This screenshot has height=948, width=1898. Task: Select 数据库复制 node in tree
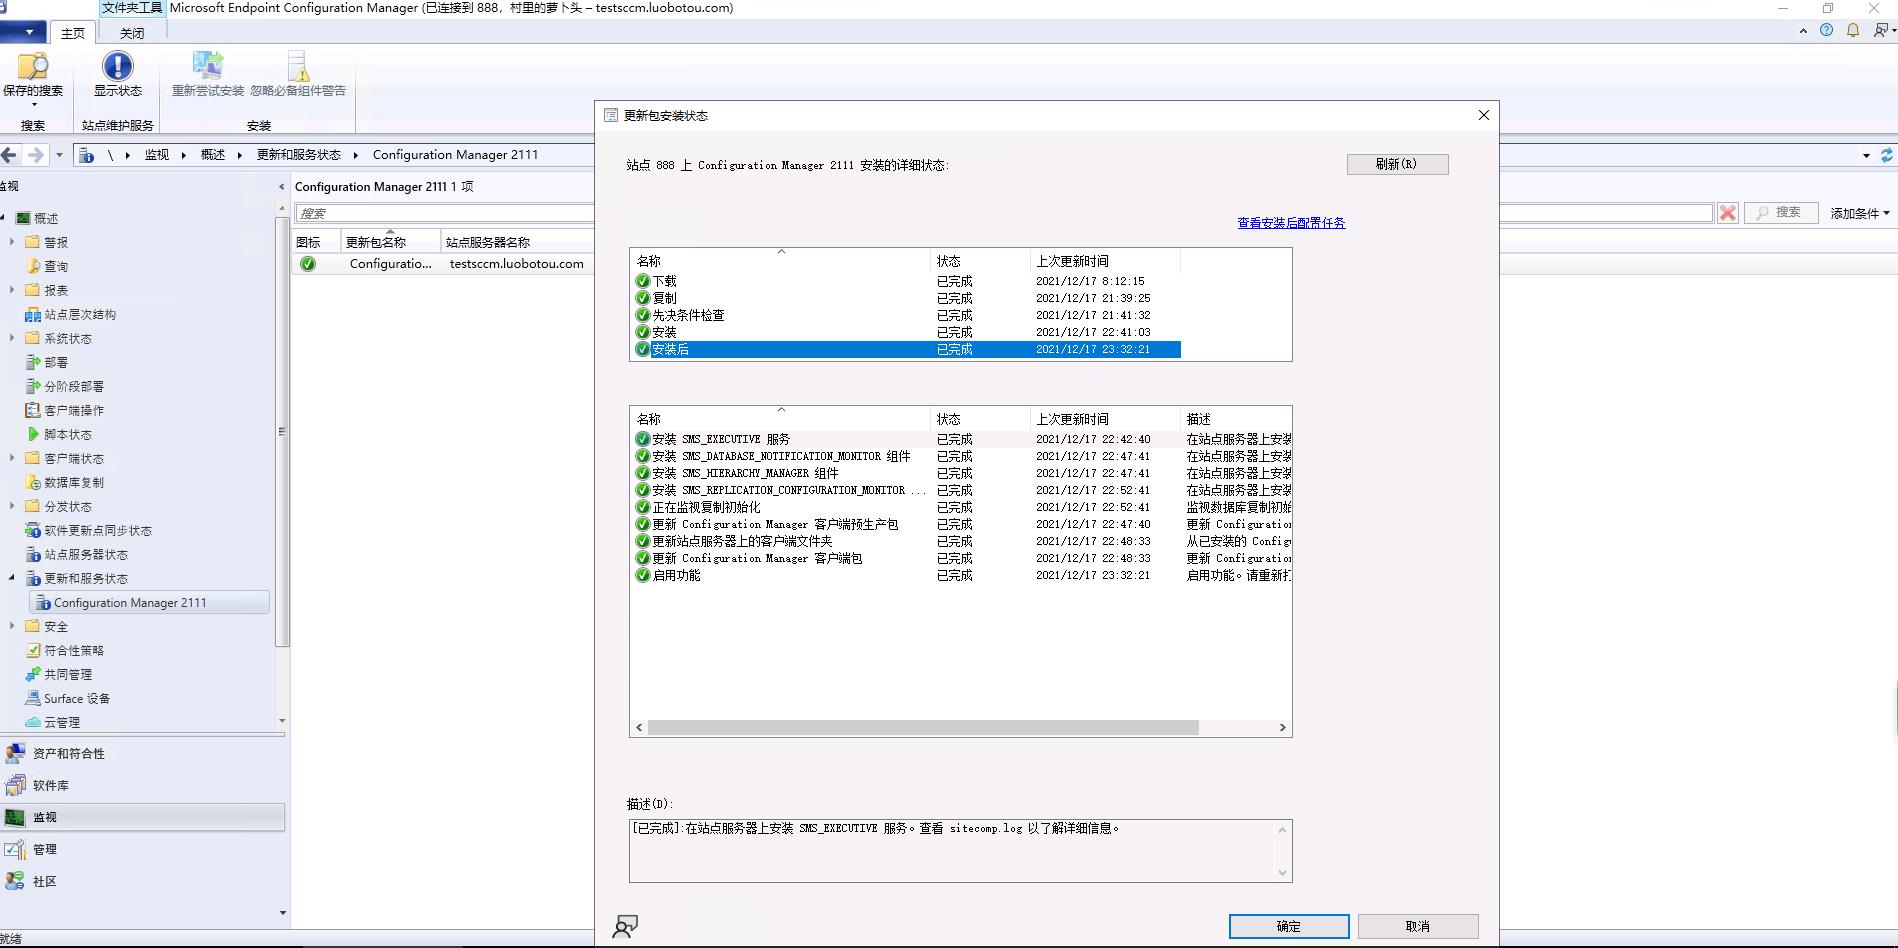tap(74, 482)
